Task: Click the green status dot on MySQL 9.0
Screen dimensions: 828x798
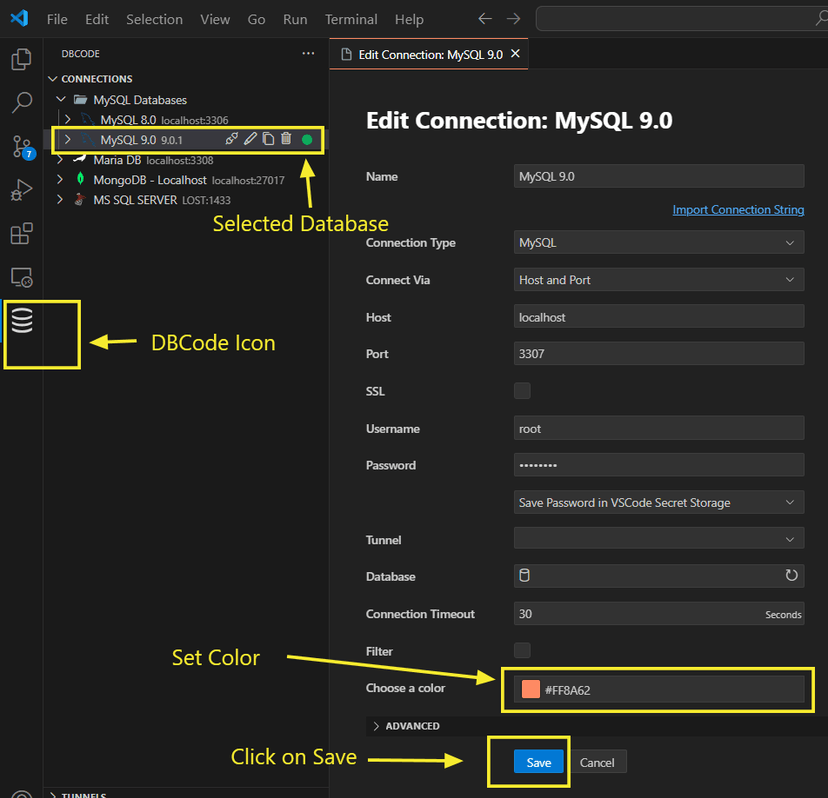Action: (307, 139)
